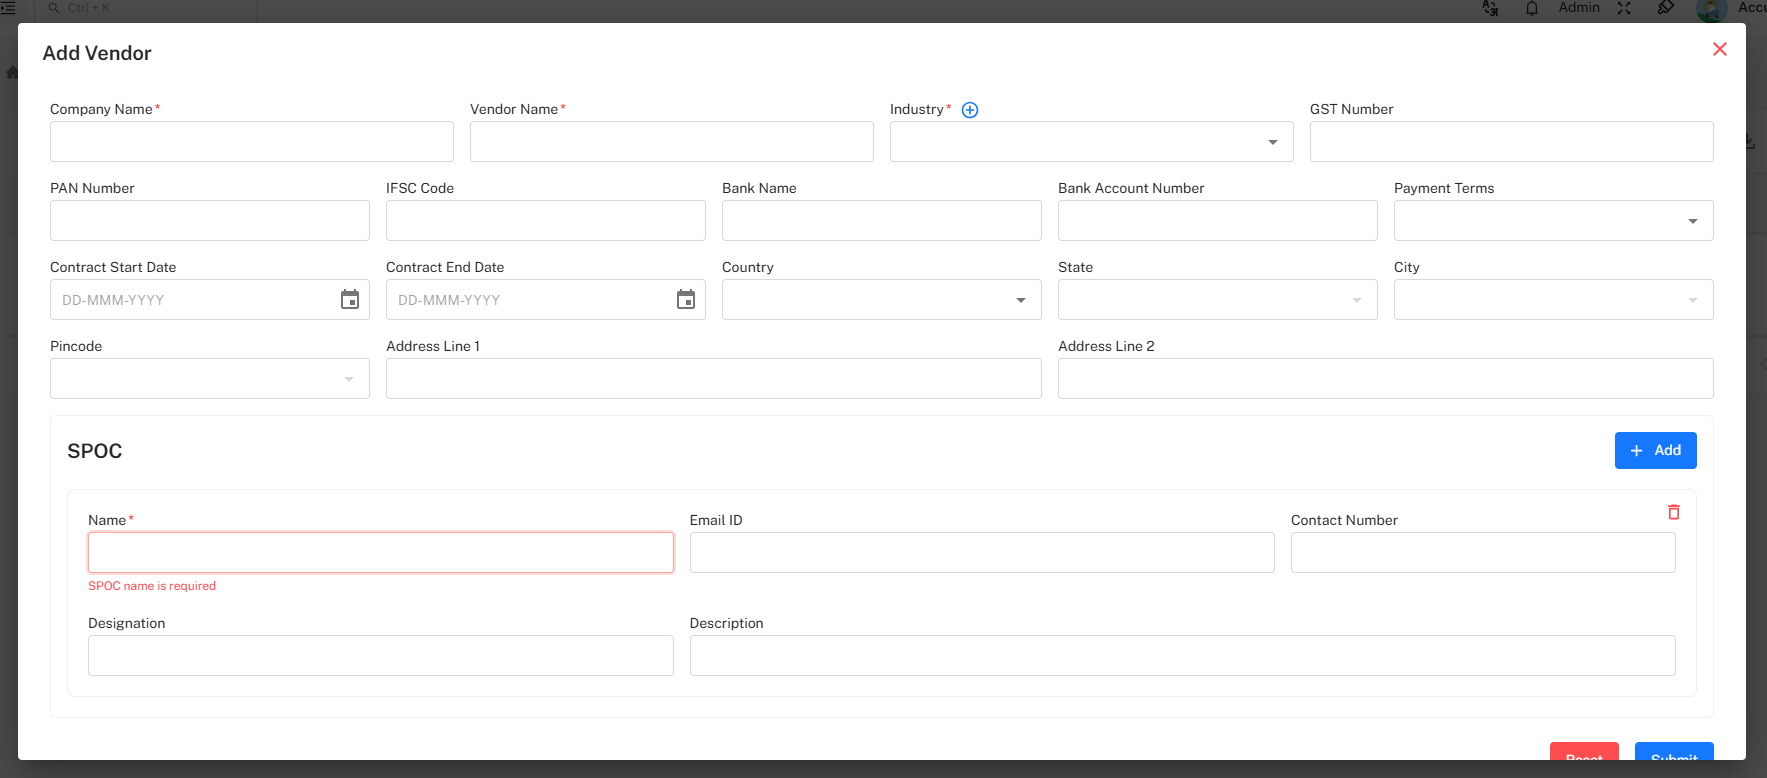The image size is (1767, 778).
Task: Click the user avatar in top header
Action: click(x=1712, y=10)
